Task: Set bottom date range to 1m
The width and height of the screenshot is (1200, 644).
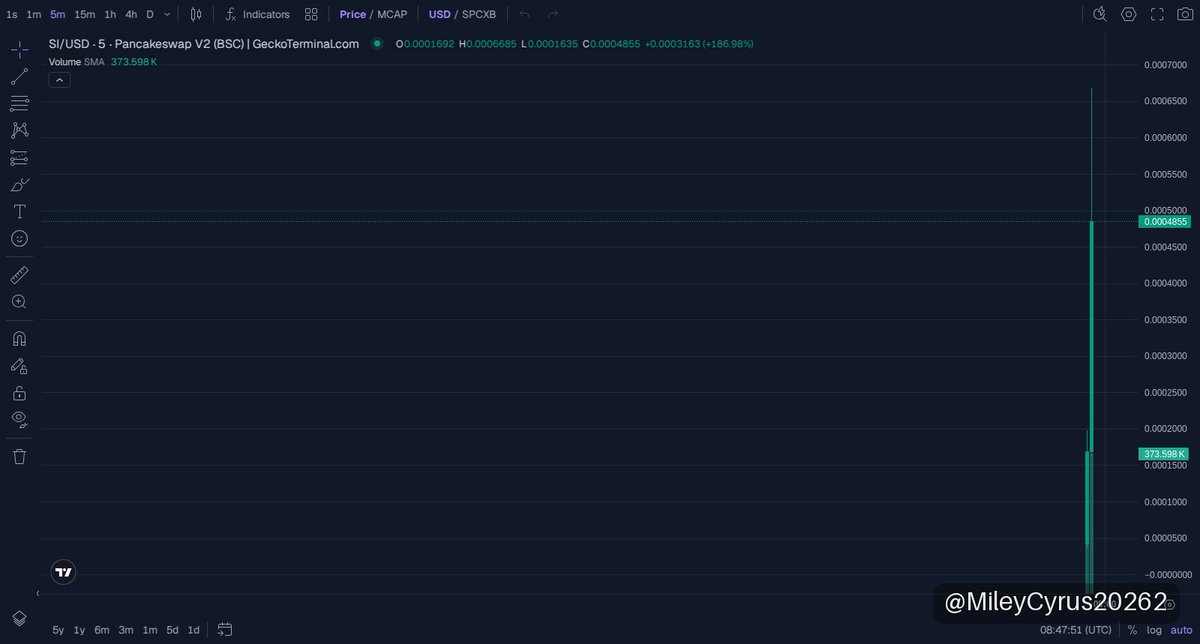Action: click(150, 630)
